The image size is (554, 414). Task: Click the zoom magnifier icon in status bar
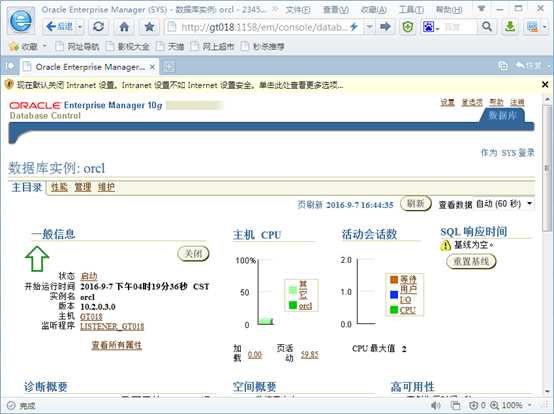495,405
